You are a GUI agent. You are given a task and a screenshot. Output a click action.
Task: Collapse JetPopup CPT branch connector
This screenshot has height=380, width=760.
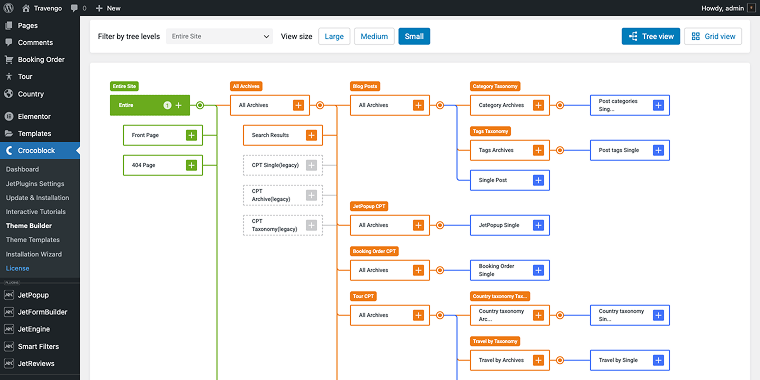tap(440, 225)
